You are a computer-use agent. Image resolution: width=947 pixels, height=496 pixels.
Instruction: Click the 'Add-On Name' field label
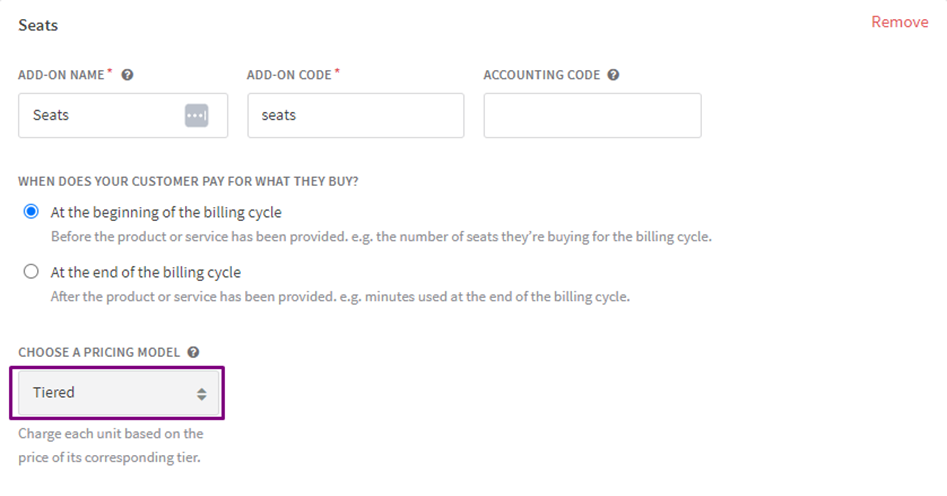(x=61, y=75)
